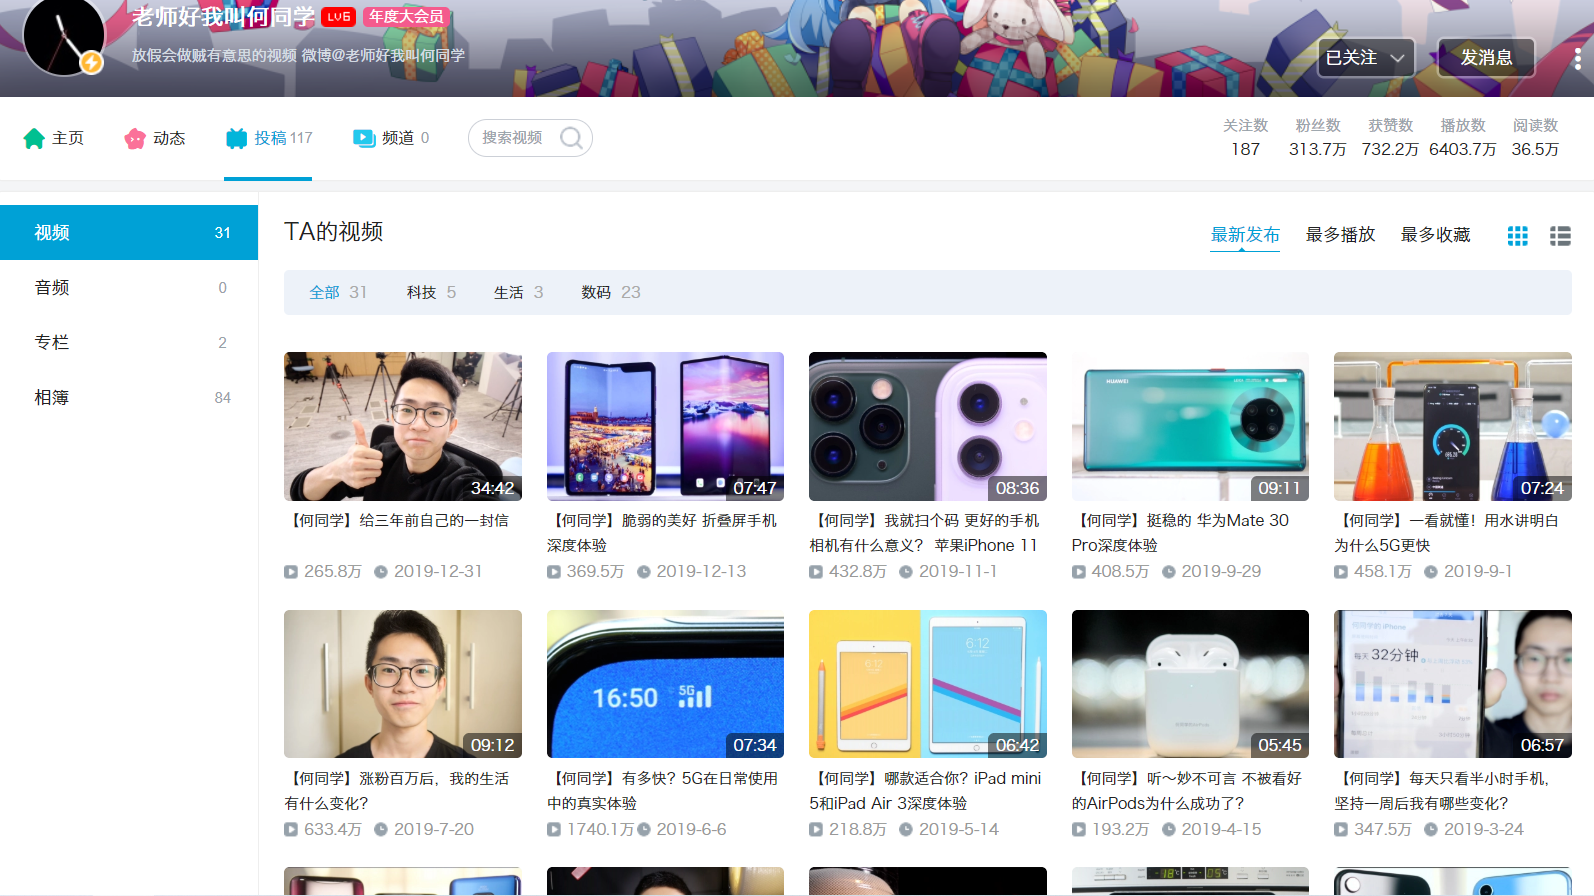The width and height of the screenshot is (1594, 896).
Task: Click title 脆弱的美好 折叠屏手机深度体验
Action: coord(662,533)
